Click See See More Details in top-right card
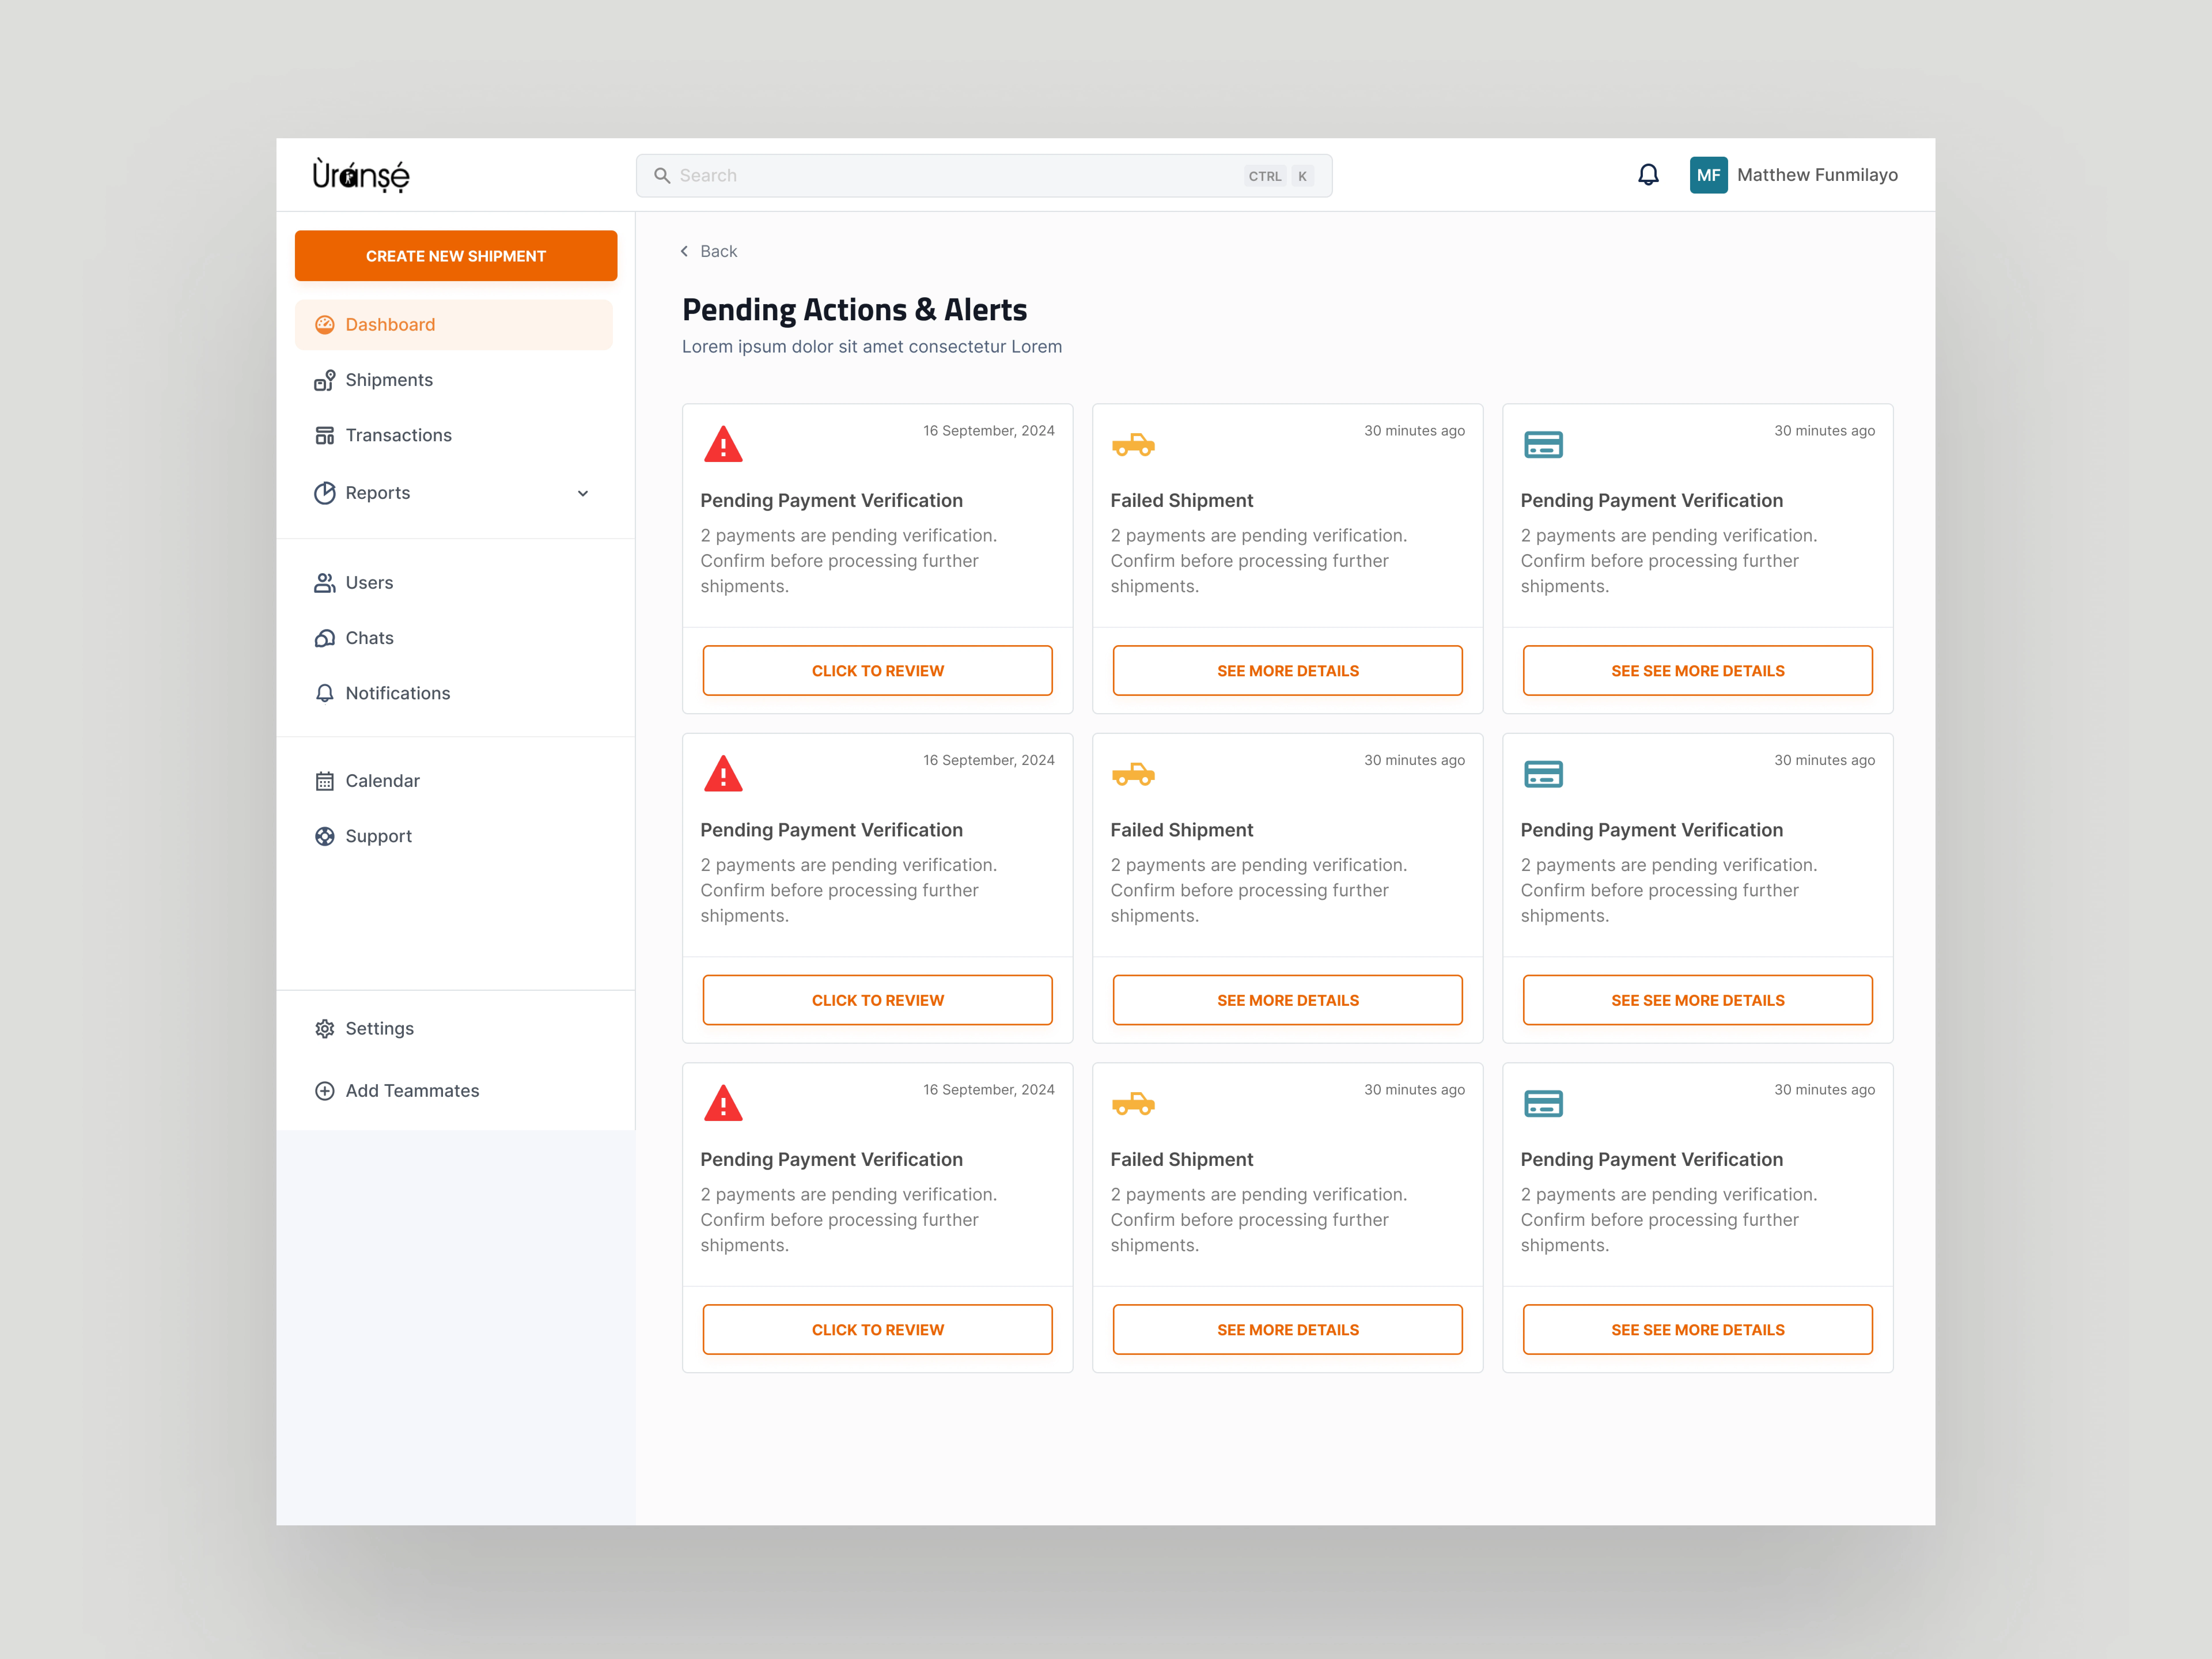2212x1659 pixels. click(x=1698, y=671)
